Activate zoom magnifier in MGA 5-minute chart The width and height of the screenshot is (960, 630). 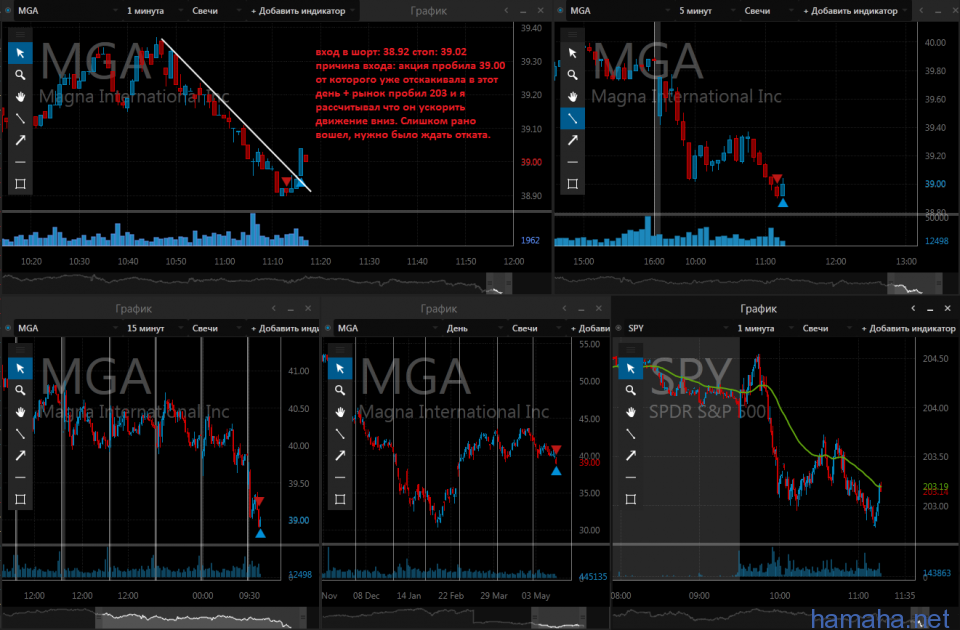572,75
